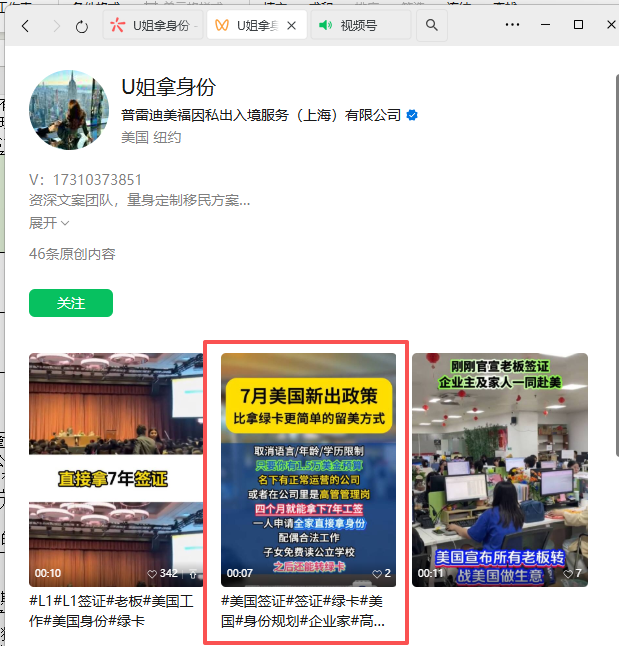This screenshot has height=646, width=619.
Task: Click the vertical scrollbar on the right
Action: tap(617, 265)
